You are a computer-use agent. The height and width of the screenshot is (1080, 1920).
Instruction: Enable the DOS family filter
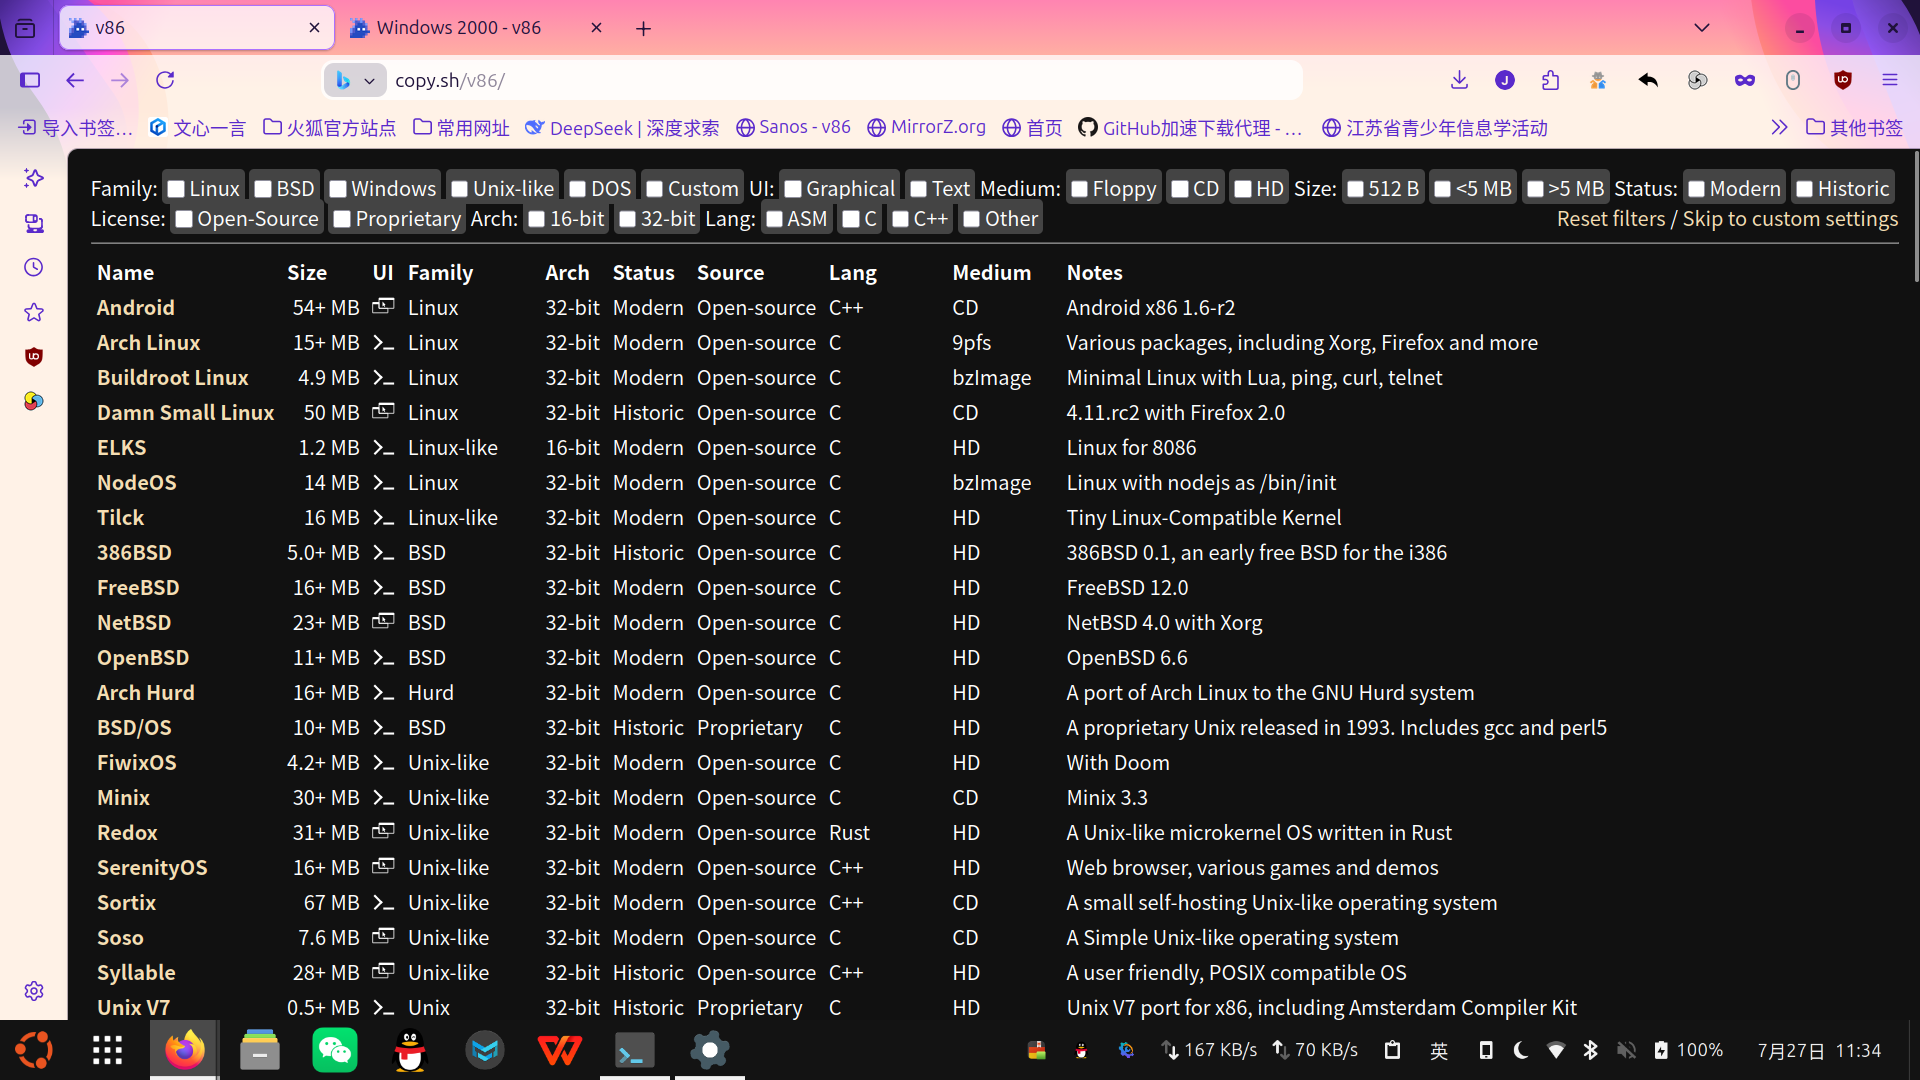click(x=577, y=189)
